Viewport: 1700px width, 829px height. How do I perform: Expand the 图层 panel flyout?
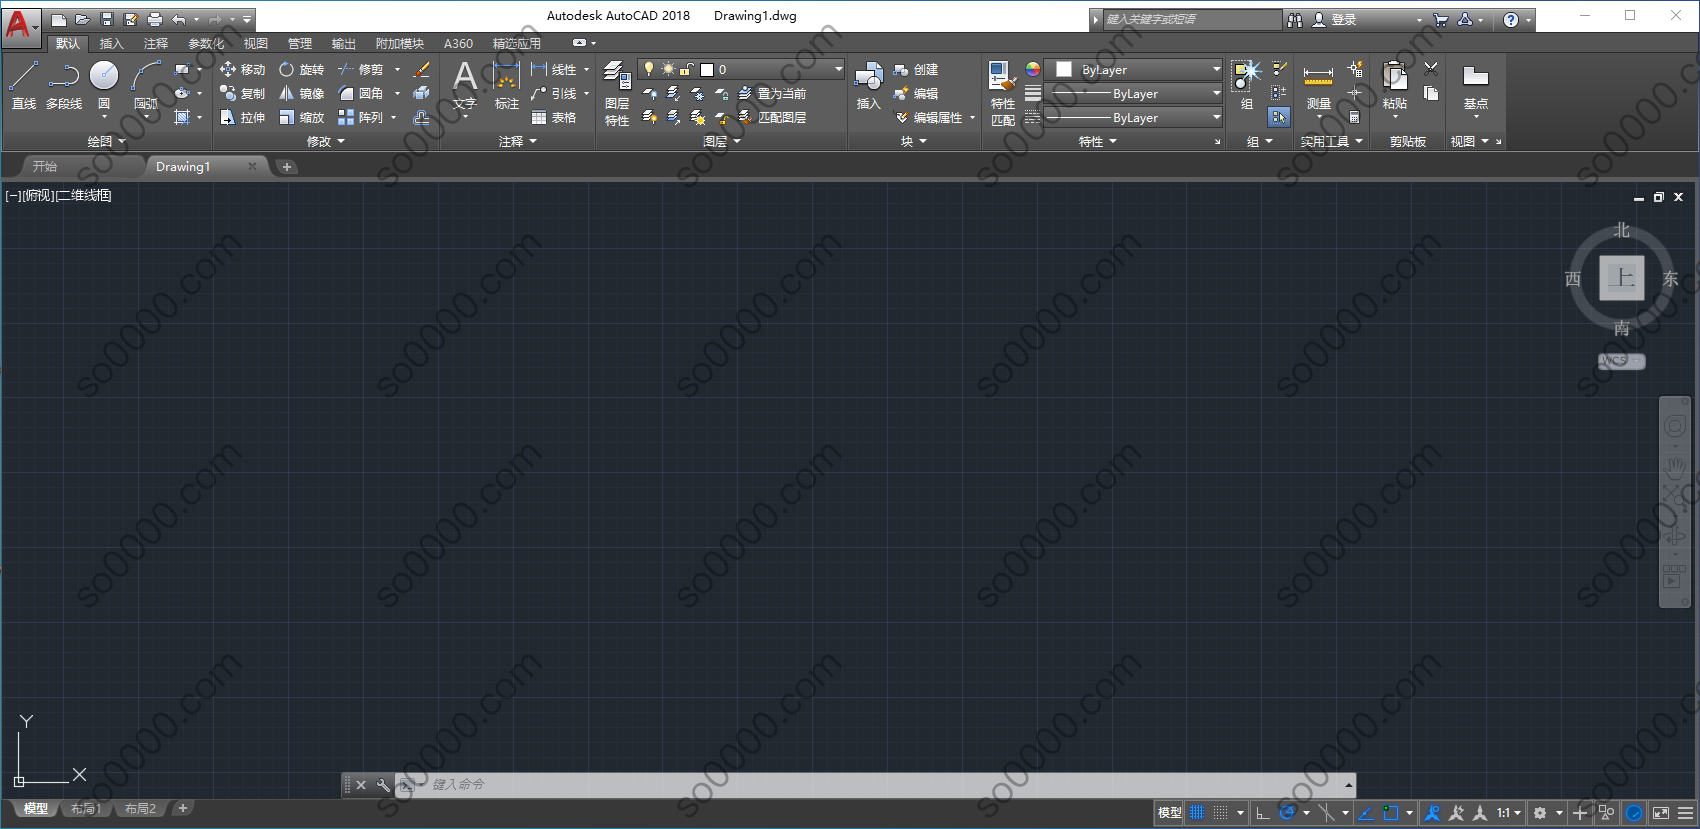721,142
